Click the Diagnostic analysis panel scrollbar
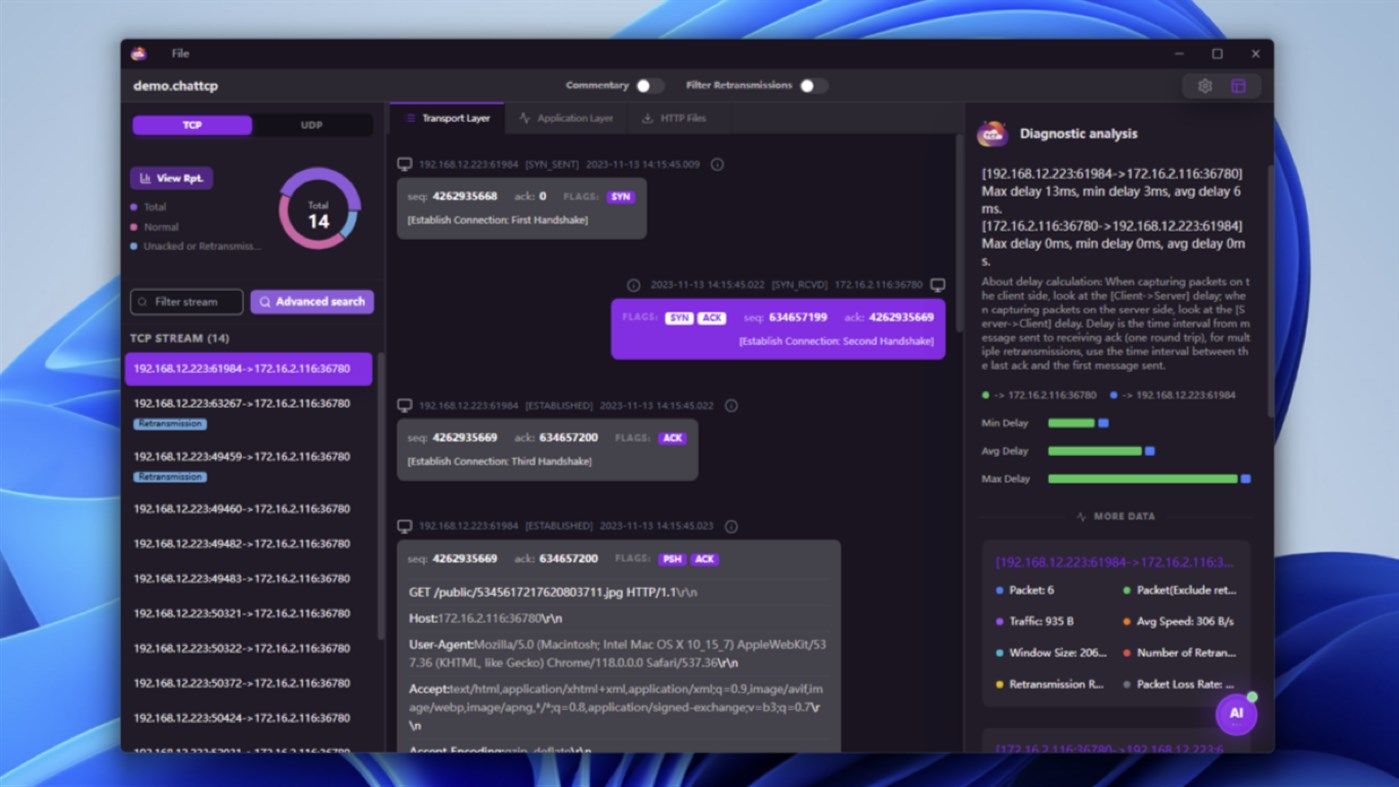The height and width of the screenshot is (787, 1399). click(x=1270, y=290)
